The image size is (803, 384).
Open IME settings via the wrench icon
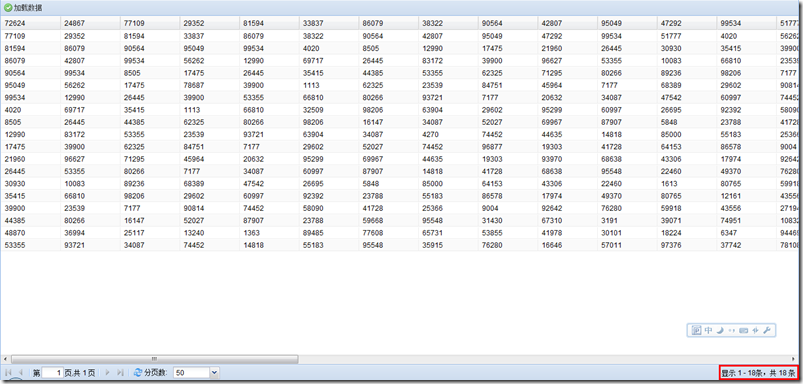coord(767,330)
